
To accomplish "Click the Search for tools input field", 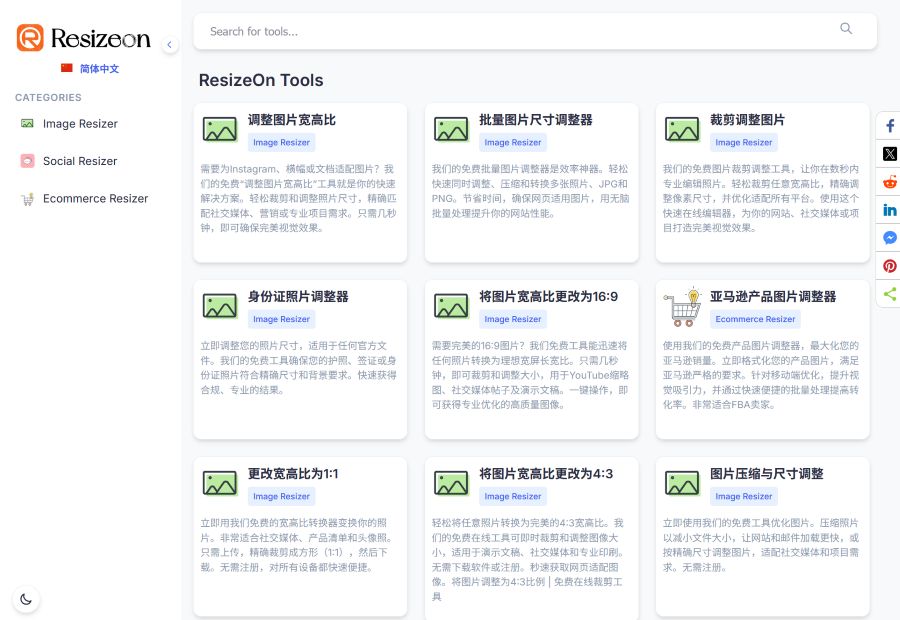I will coord(515,31).
